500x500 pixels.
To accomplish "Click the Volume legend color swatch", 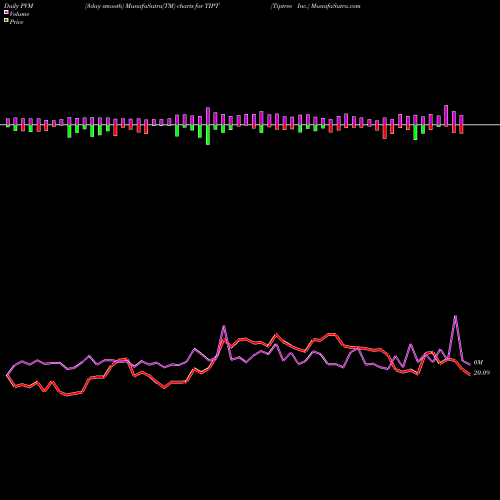I will (x=6, y=12).
